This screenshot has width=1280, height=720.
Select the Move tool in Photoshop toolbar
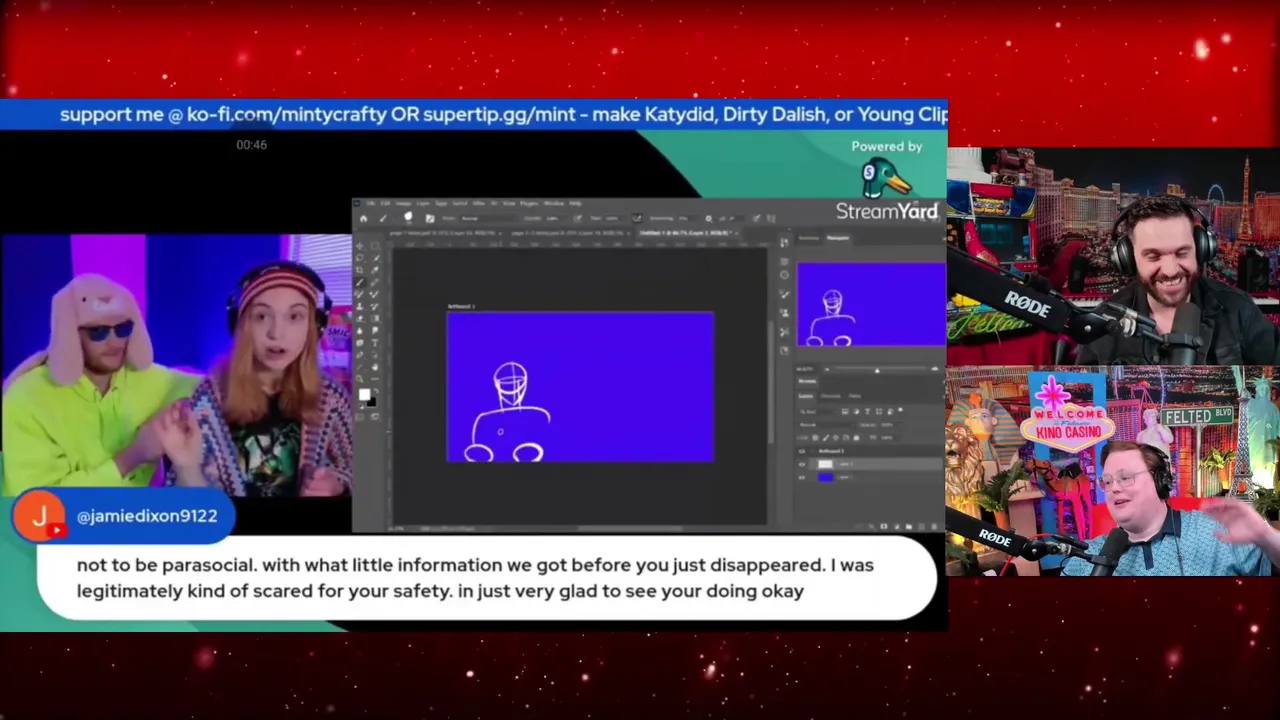point(359,246)
